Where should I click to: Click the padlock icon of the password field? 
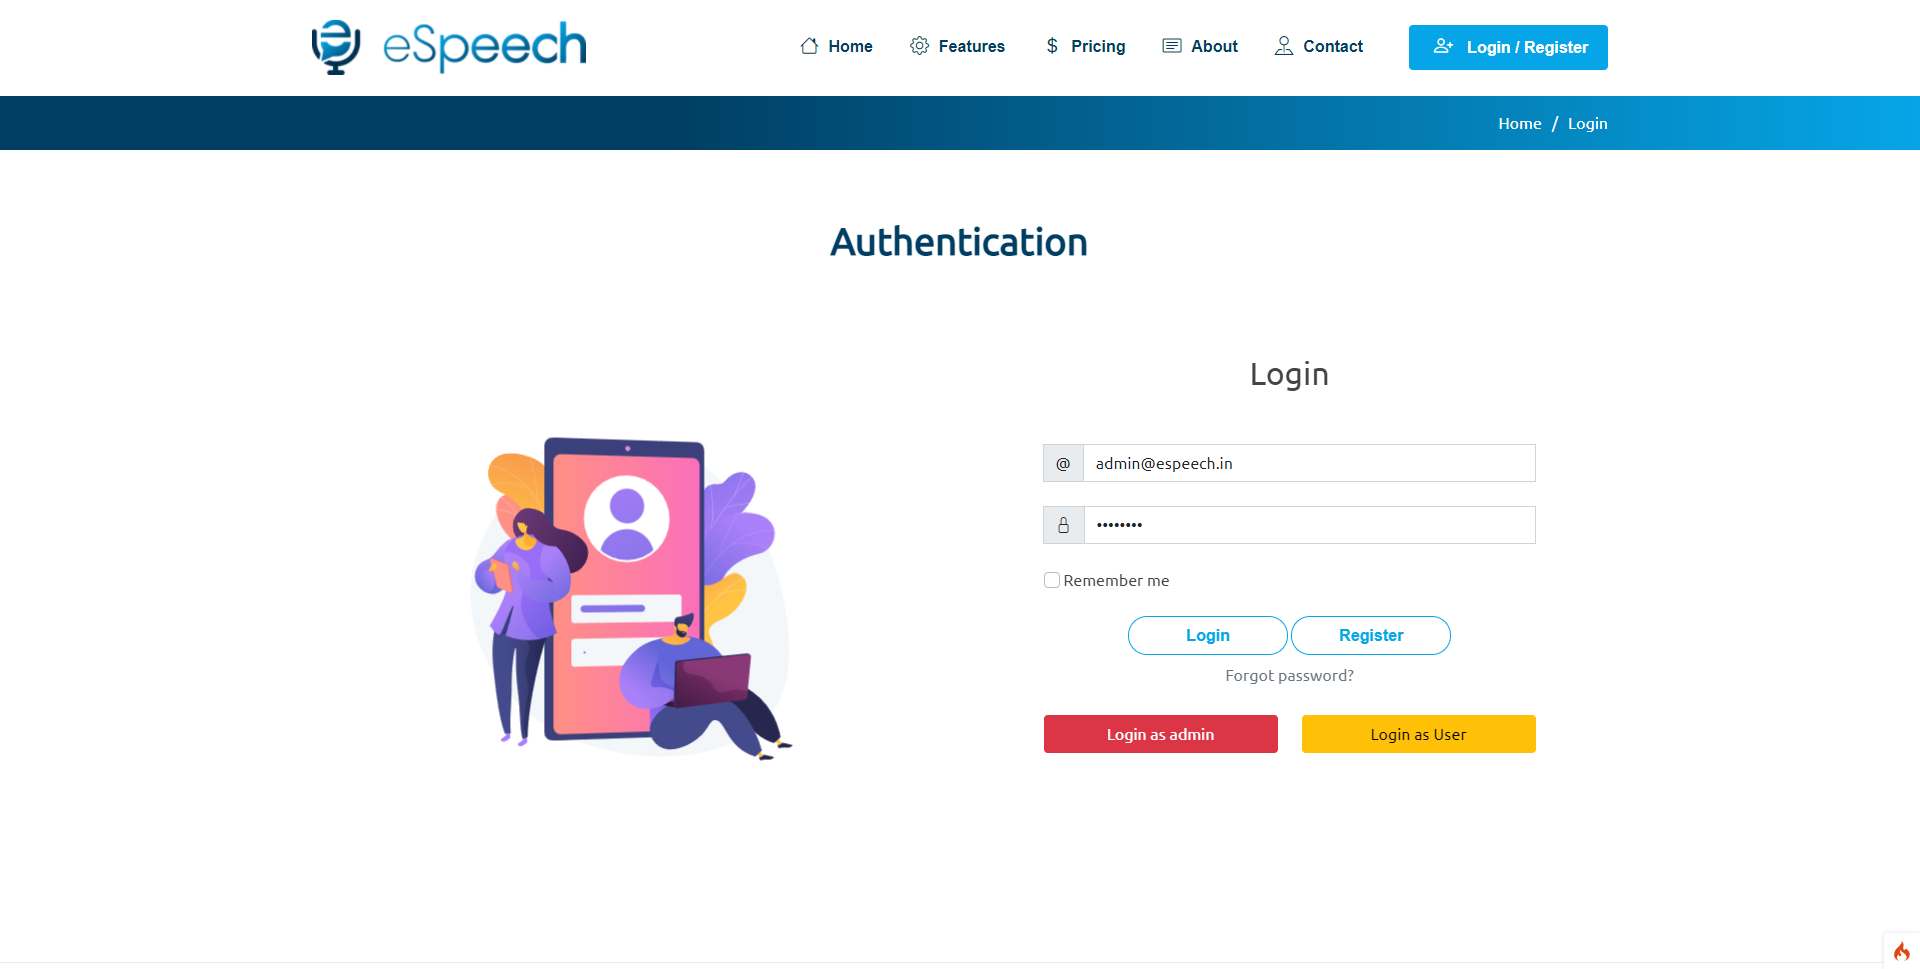pyautogui.click(x=1063, y=525)
